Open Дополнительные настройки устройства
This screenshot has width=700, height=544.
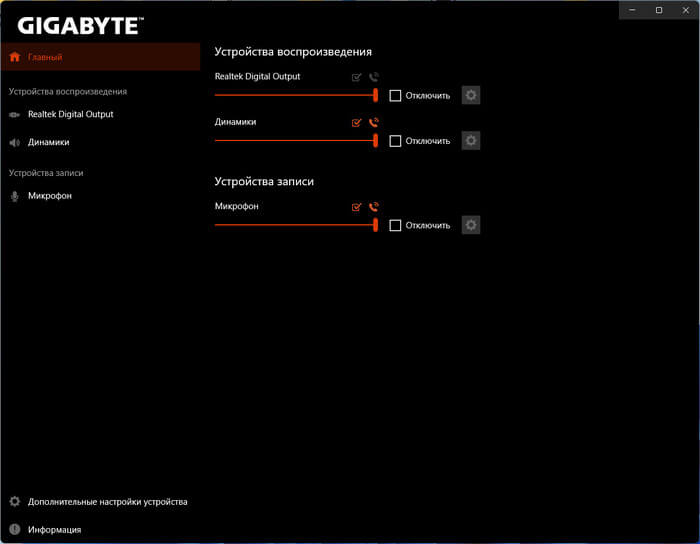pyautogui.click(x=107, y=502)
